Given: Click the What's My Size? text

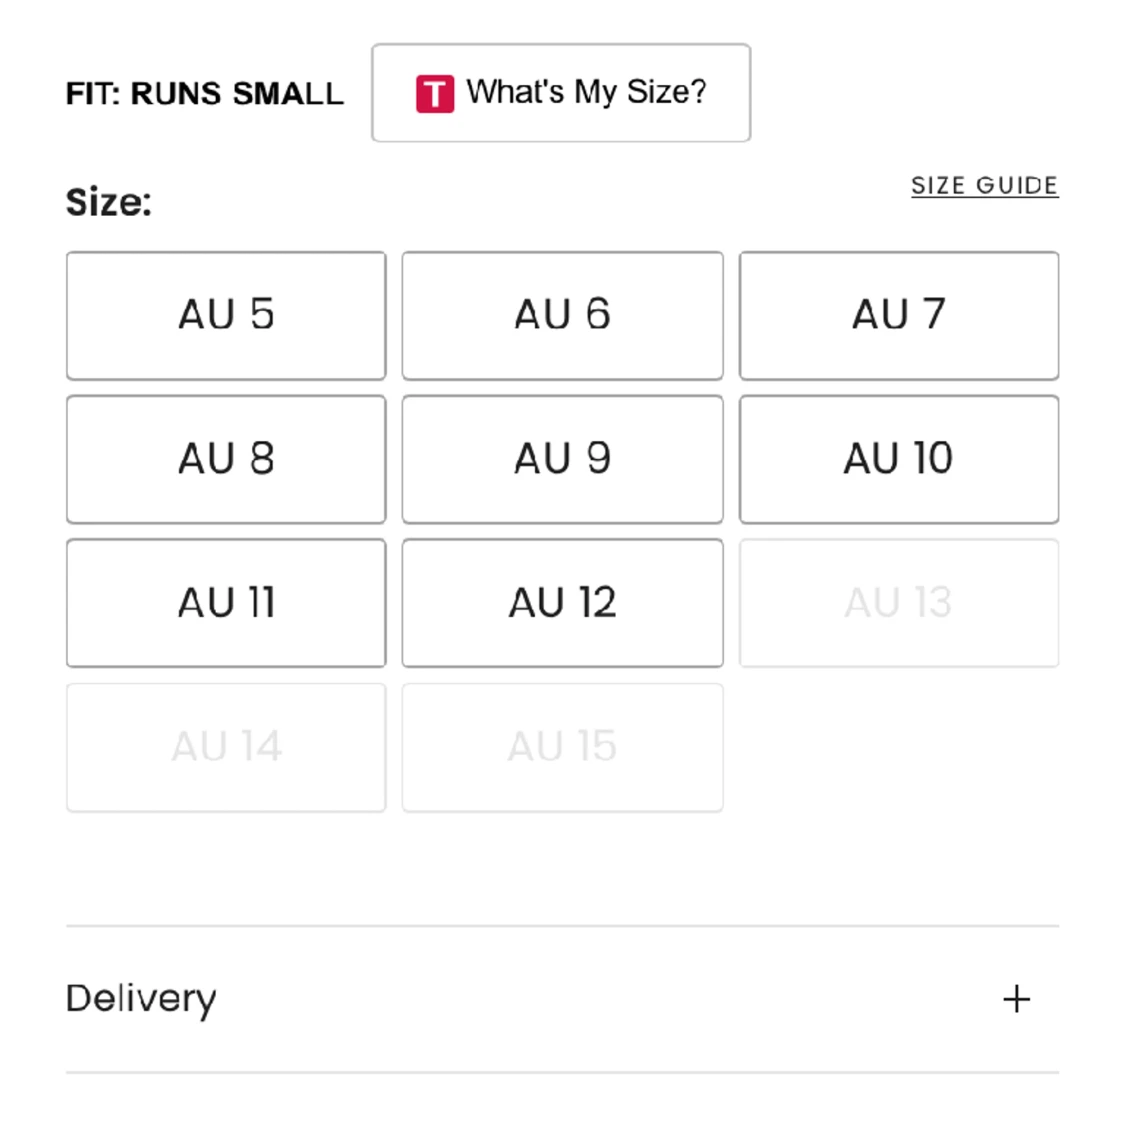Looking at the screenshot, I should pos(586,92).
